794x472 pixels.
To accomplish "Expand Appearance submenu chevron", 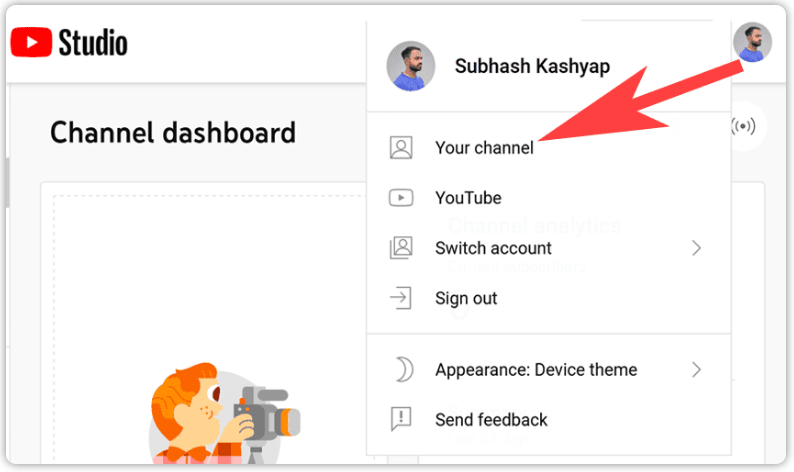I will pyautogui.click(x=697, y=370).
